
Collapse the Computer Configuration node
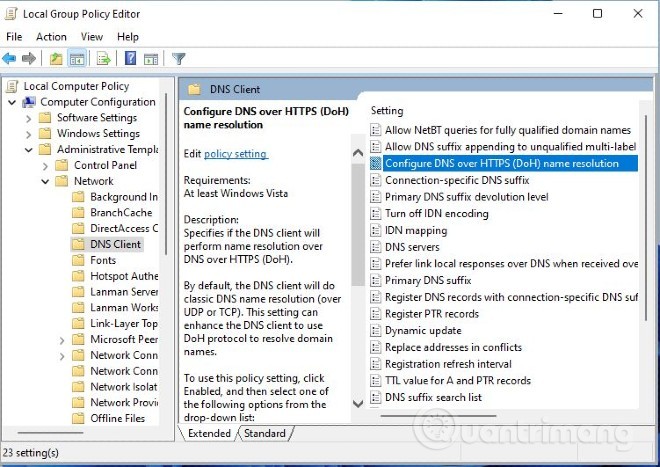click(x=12, y=102)
